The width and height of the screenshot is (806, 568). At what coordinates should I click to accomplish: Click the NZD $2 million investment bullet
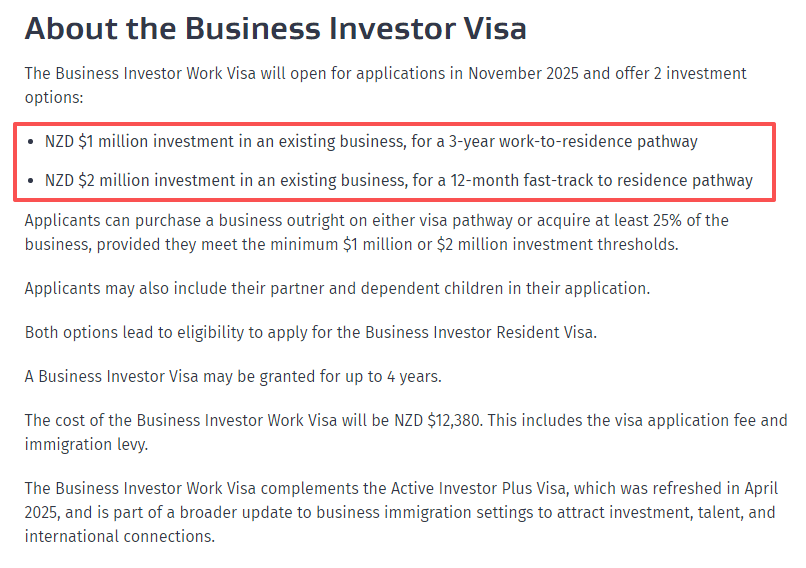click(398, 181)
